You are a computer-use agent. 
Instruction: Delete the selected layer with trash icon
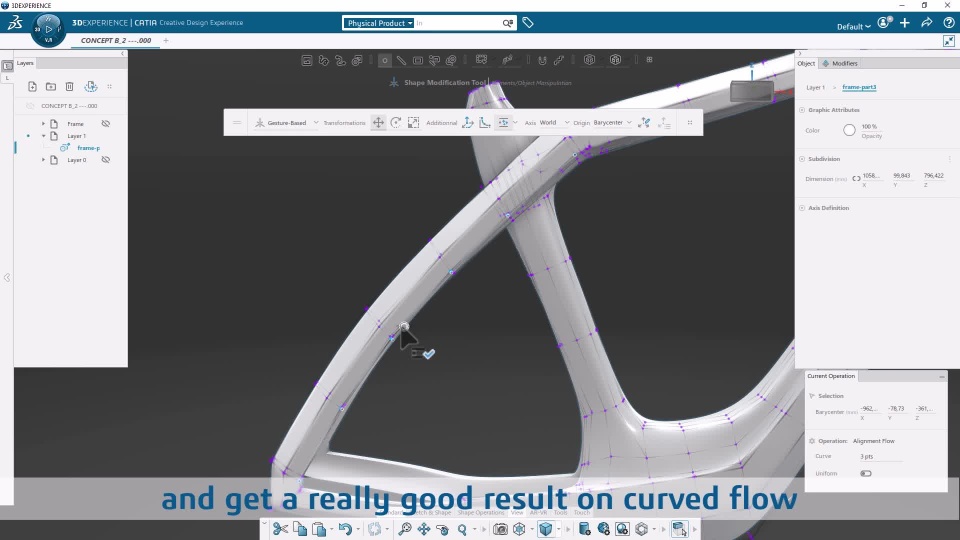[x=69, y=87]
